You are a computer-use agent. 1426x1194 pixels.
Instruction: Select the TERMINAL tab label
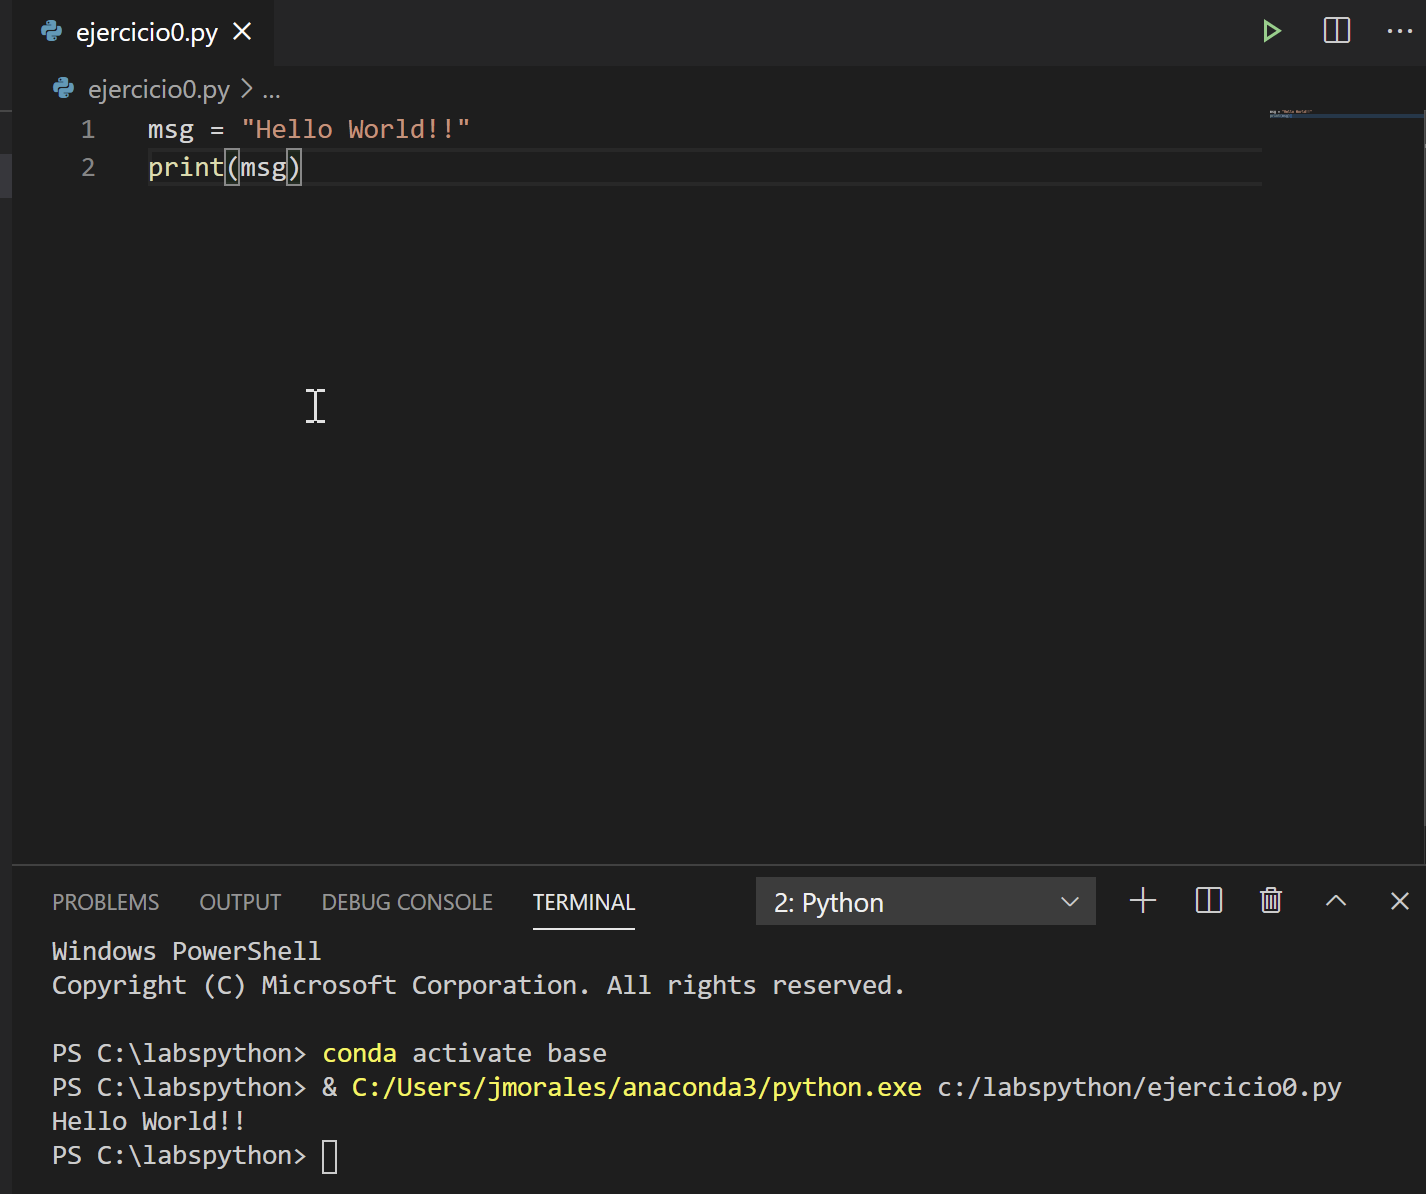[x=584, y=901]
